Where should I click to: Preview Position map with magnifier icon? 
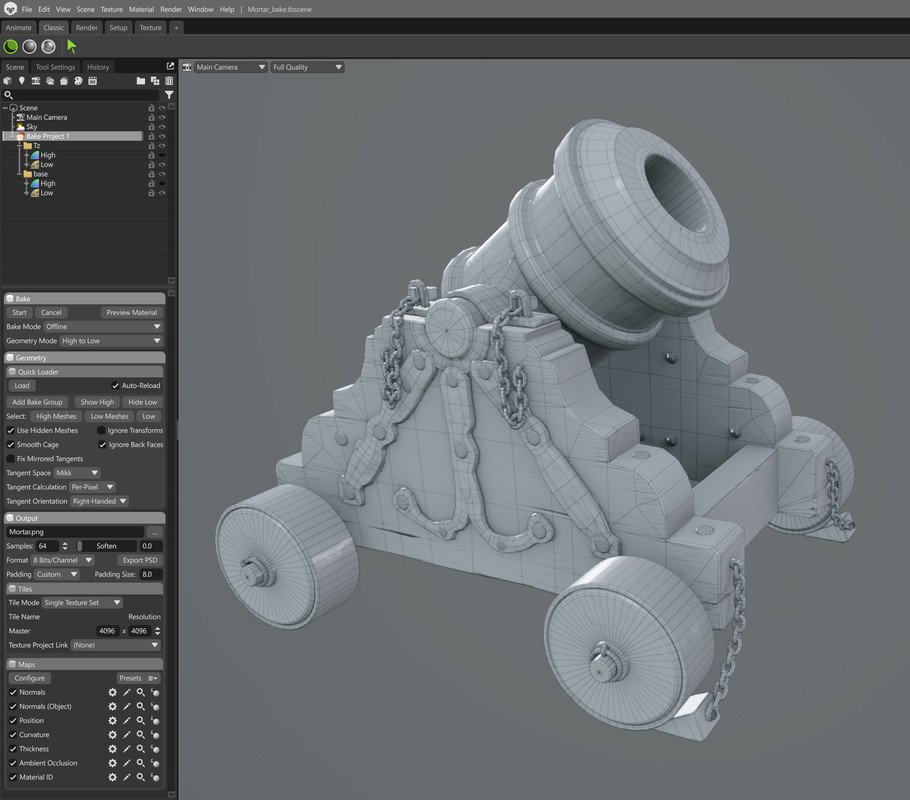pyautogui.click(x=140, y=720)
